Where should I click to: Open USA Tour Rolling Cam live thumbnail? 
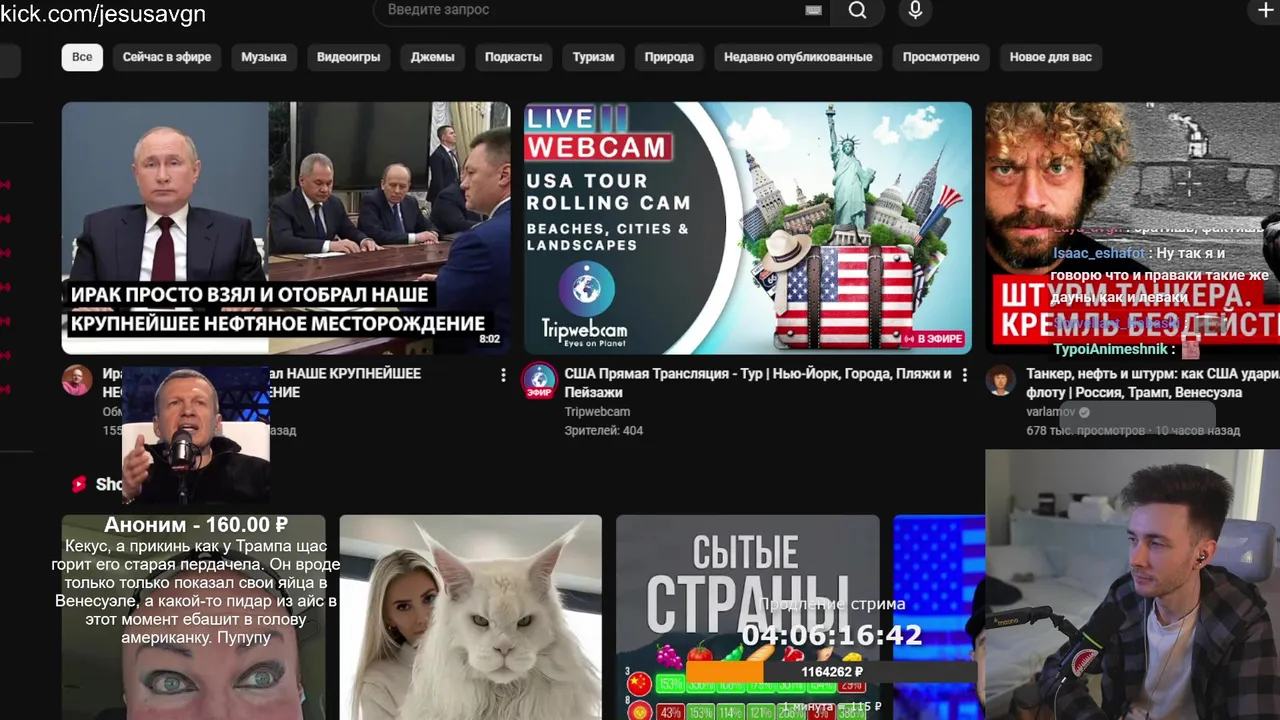[748, 228]
